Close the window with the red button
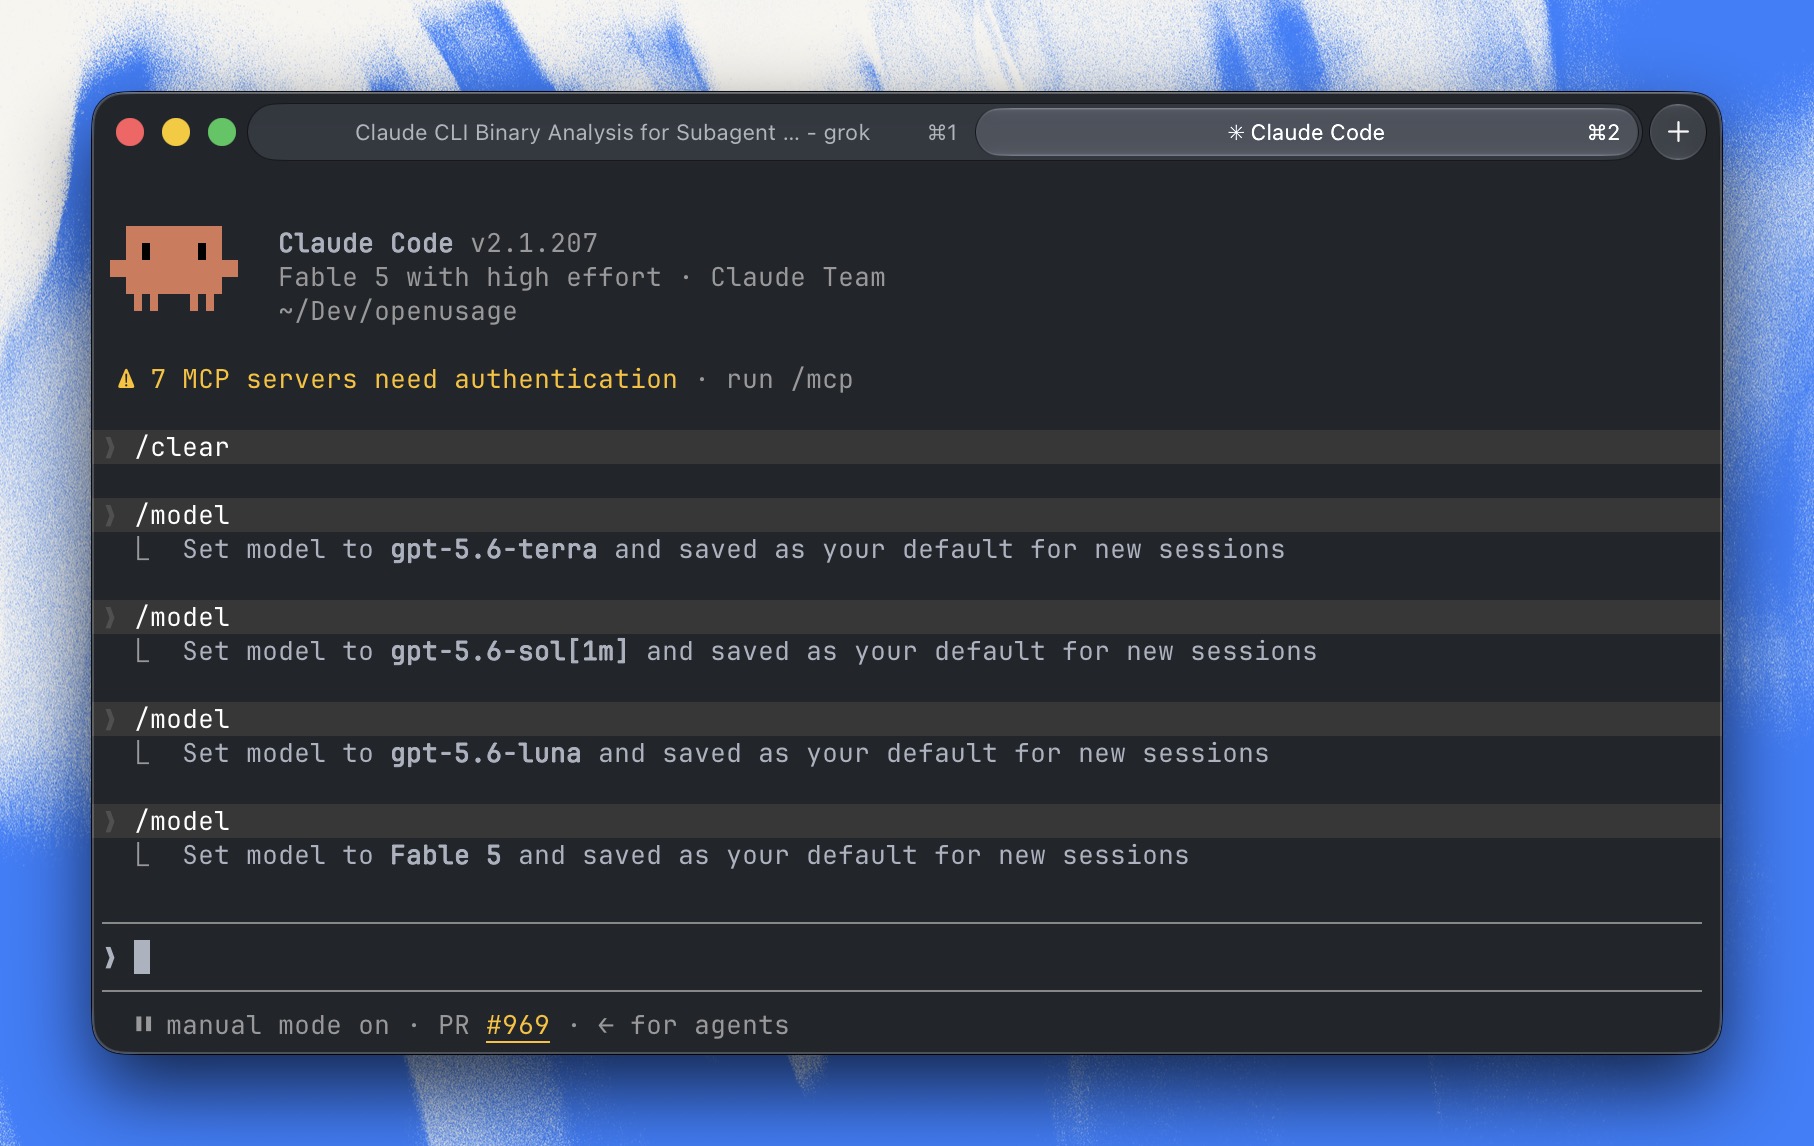1814x1146 pixels. pos(130,132)
